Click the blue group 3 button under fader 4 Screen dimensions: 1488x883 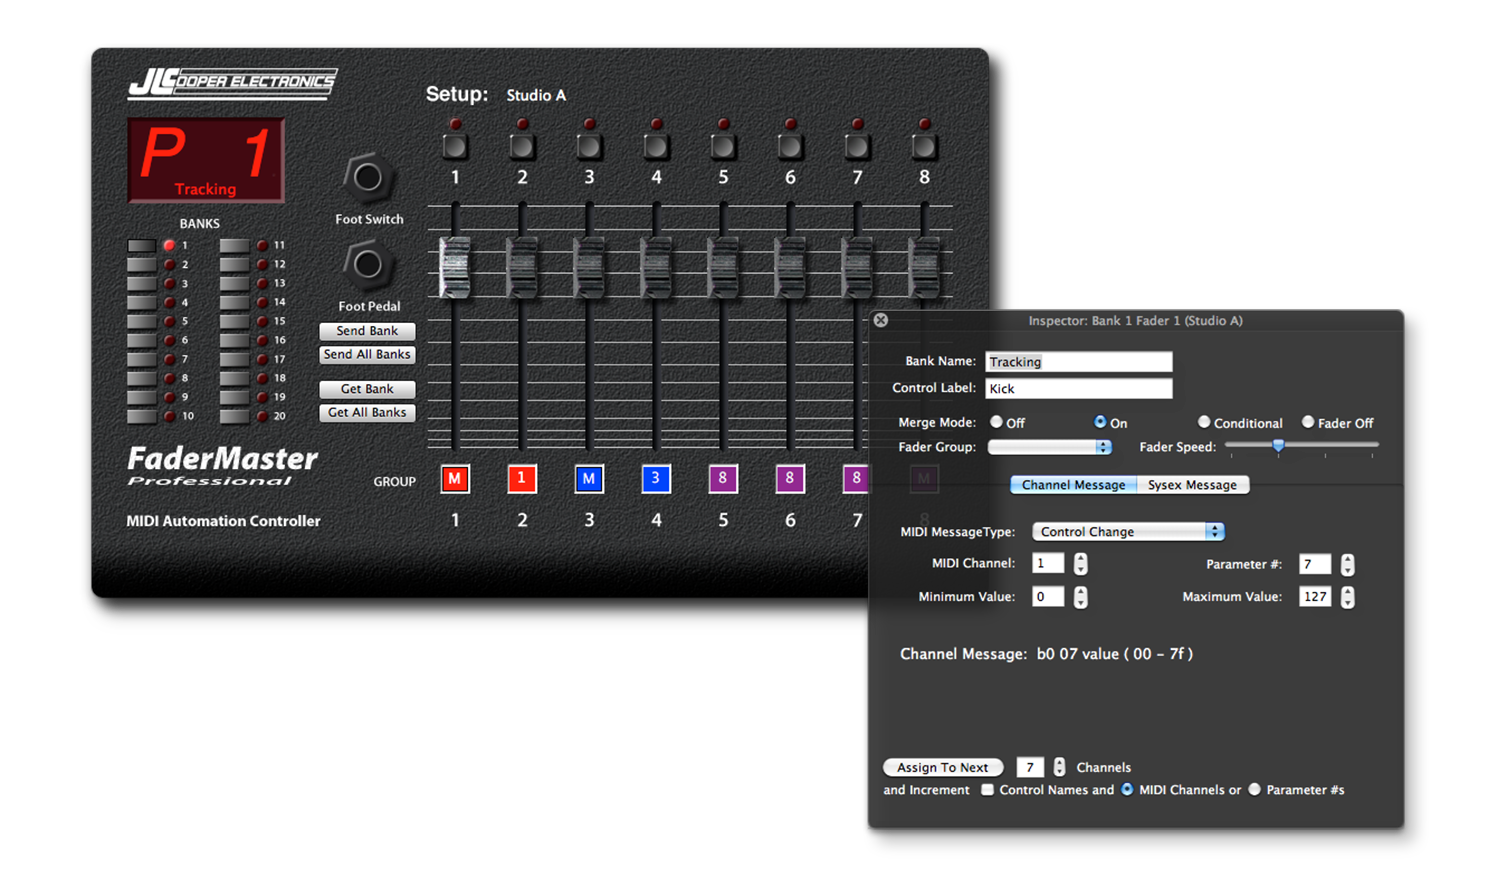[656, 479]
